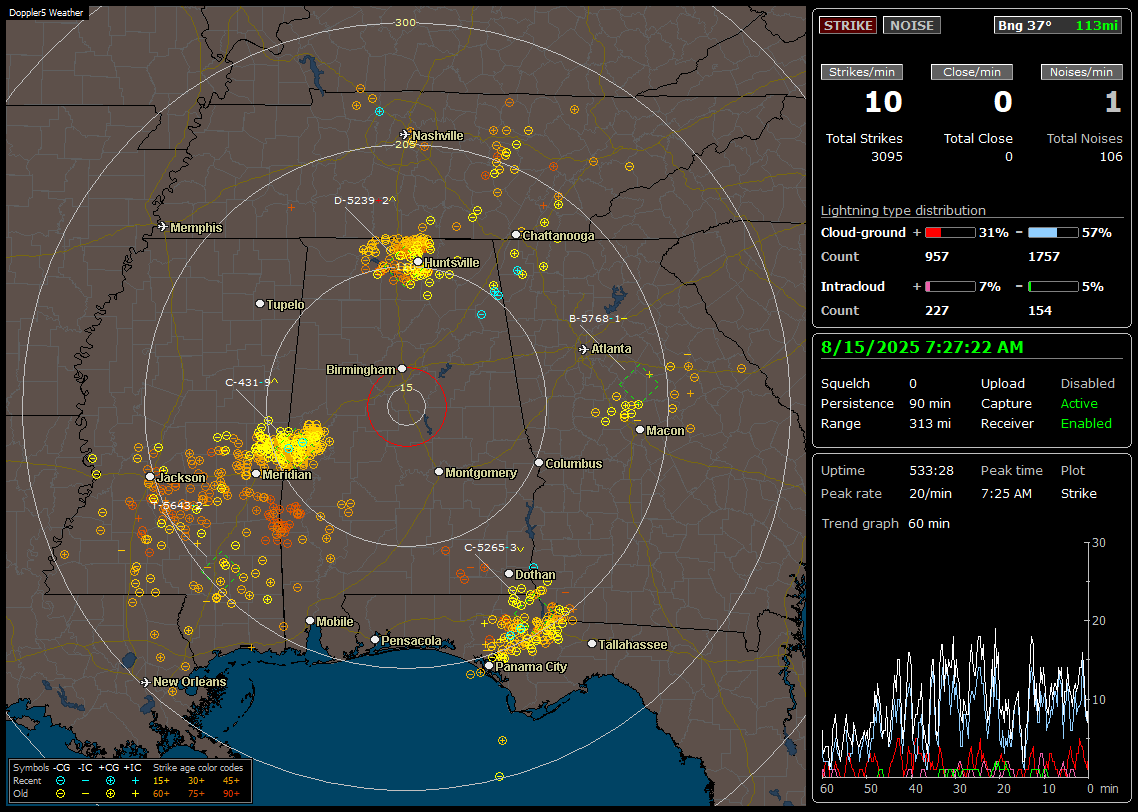This screenshot has width=1138, height=812.
Task: Click the New Orleans airport icon
Action: pos(145,682)
